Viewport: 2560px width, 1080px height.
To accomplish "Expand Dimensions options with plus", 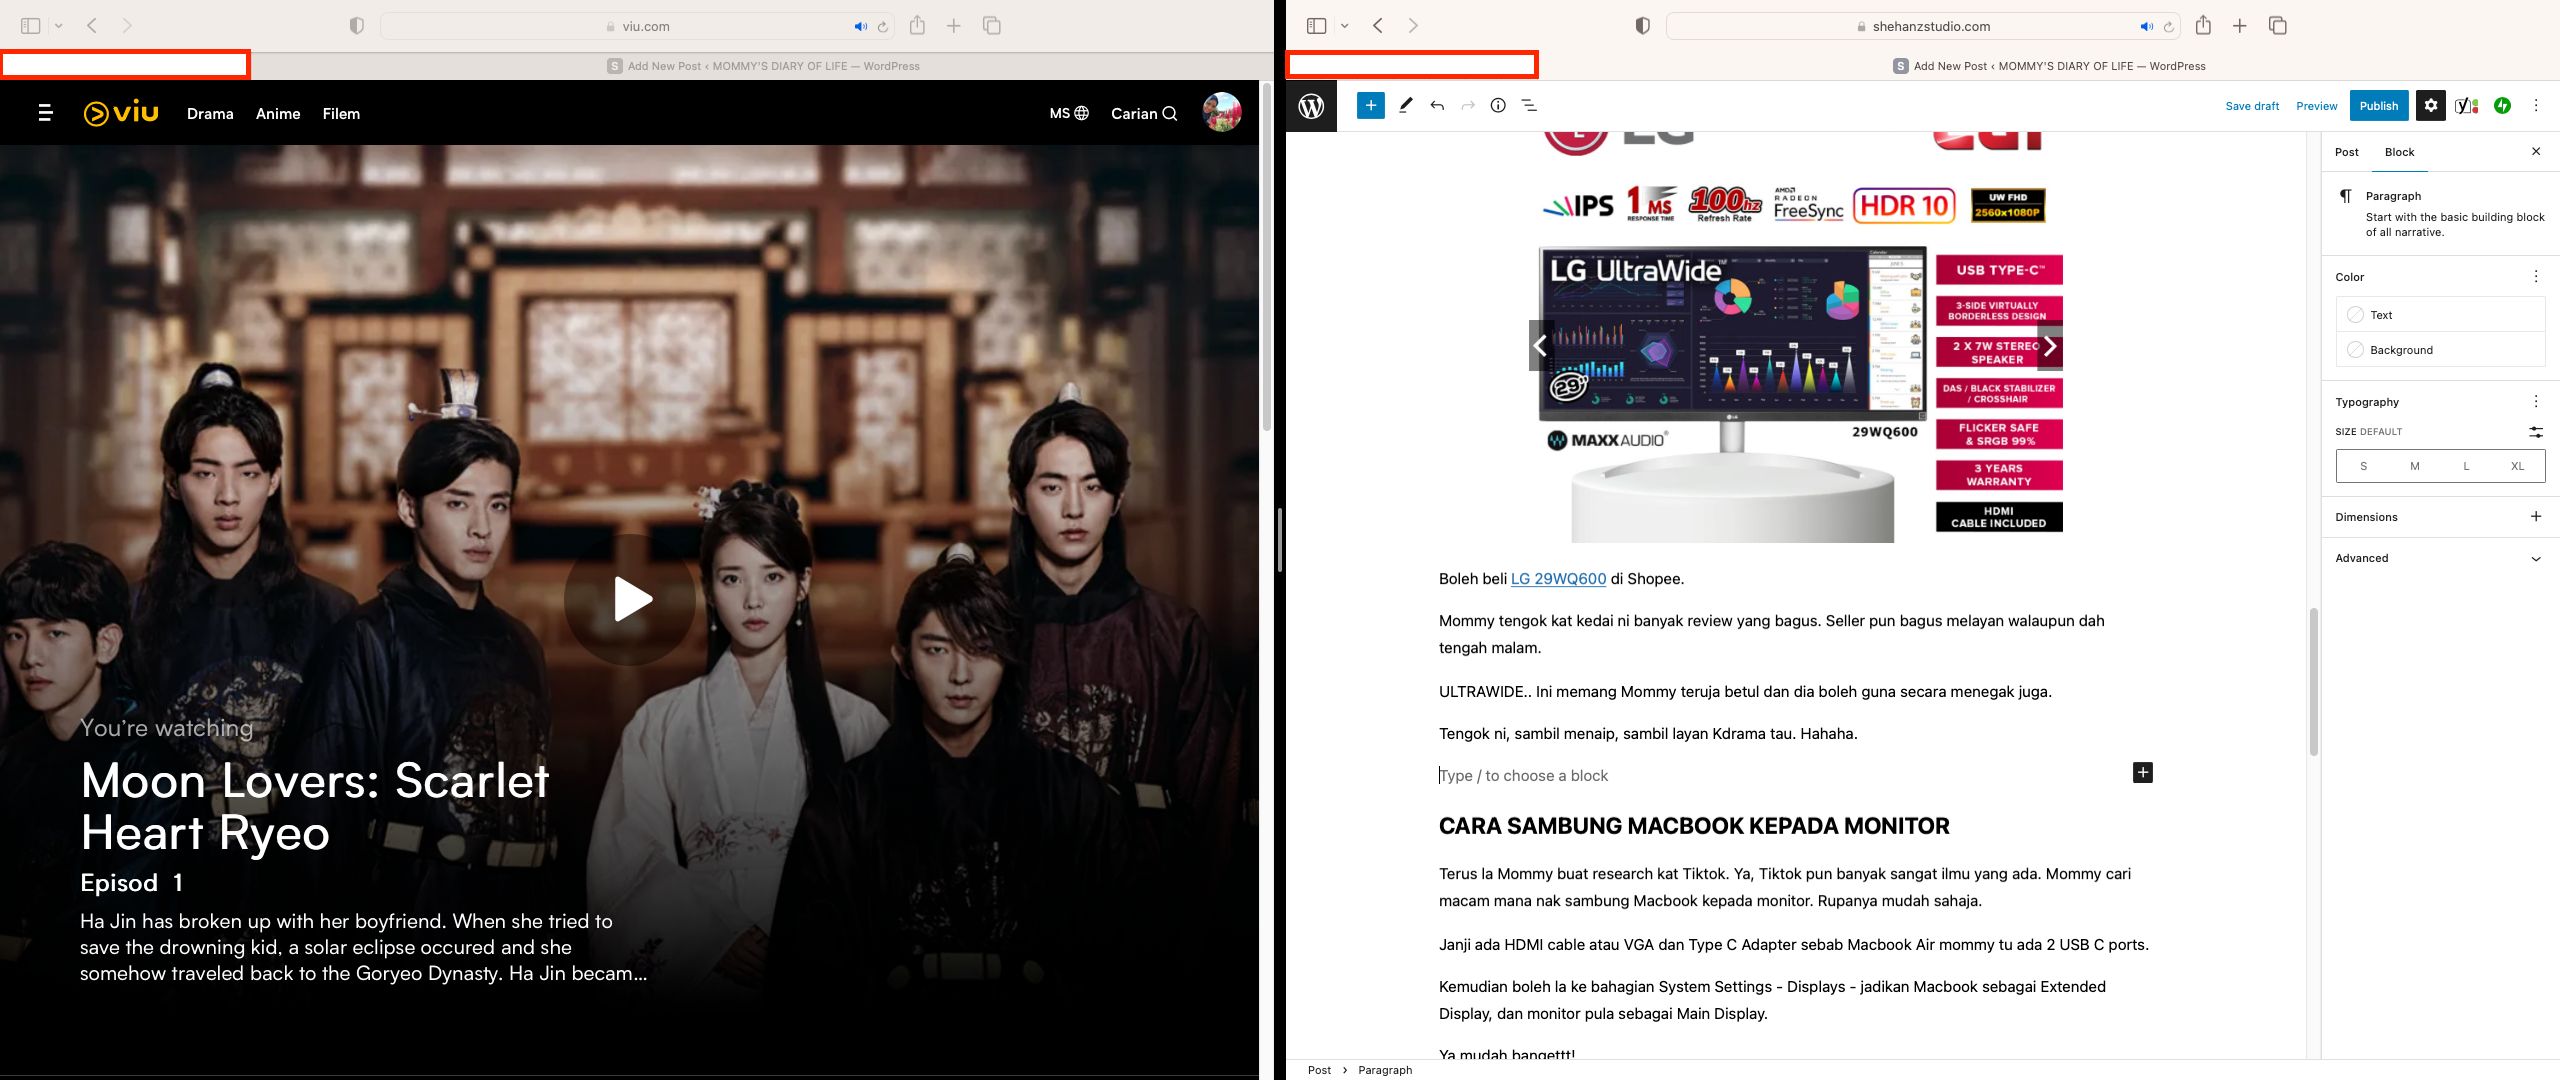I will click(x=2536, y=517).
